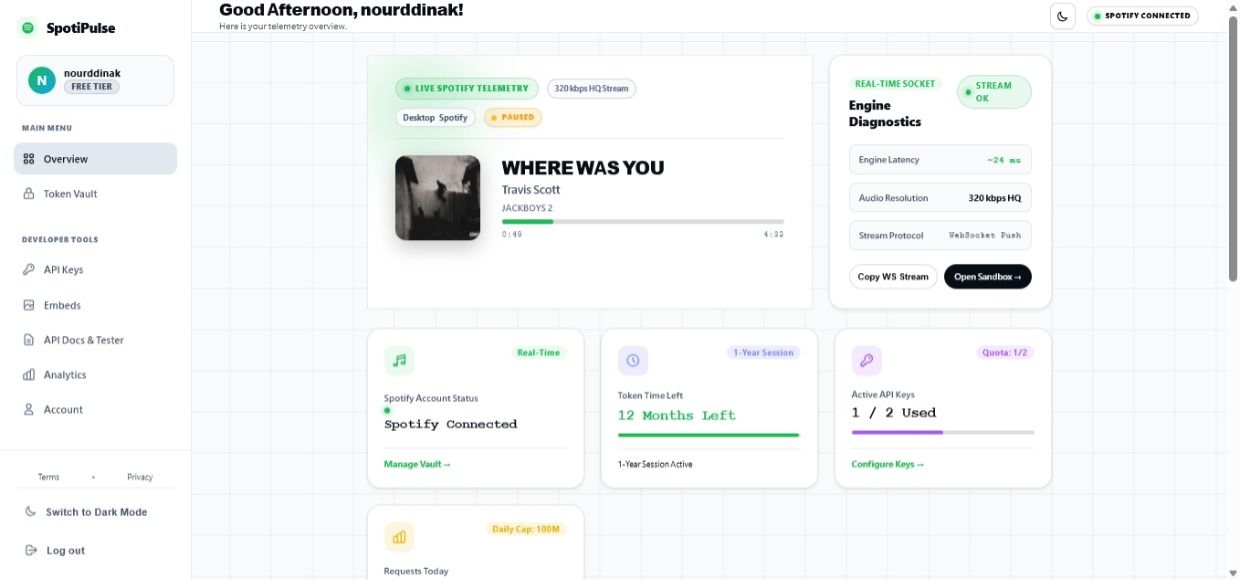
Task: Open the Terms link
Action: tap(49, 477)
